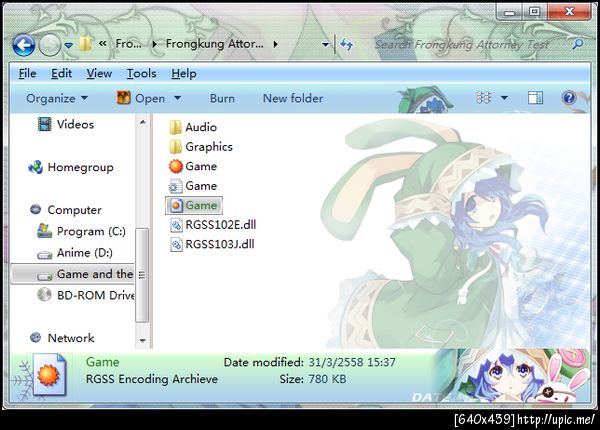Select Network in the navigation pane
Screen dimensions: 600x430
click(x=71, y=338)
